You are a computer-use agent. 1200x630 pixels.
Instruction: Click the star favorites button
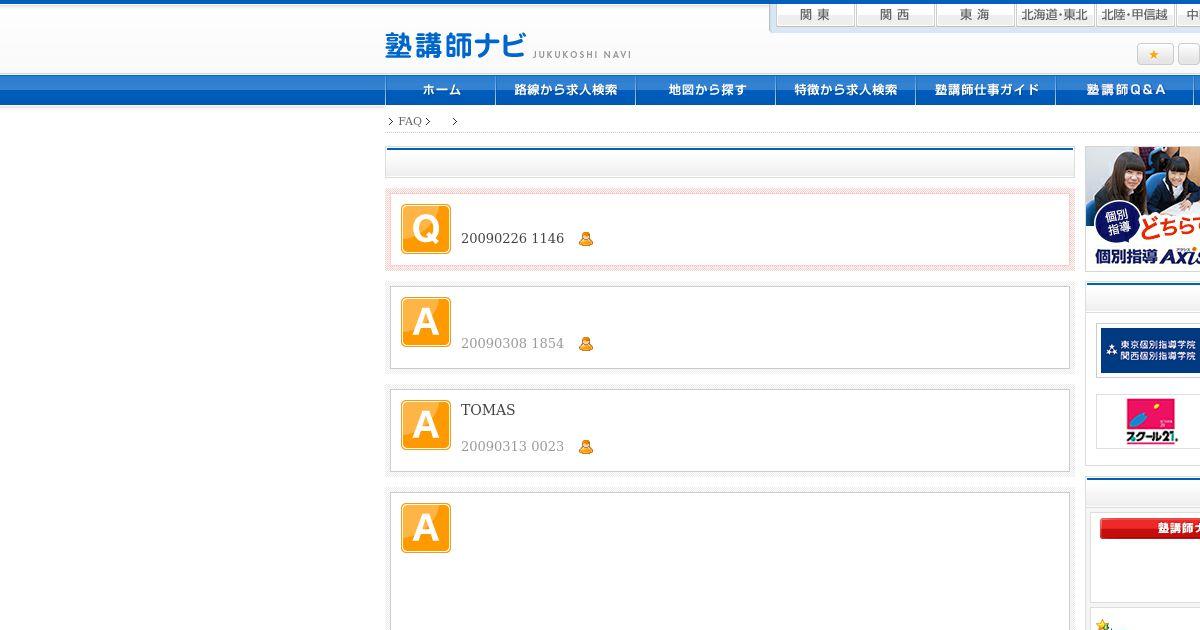[x=1155, y=54]
